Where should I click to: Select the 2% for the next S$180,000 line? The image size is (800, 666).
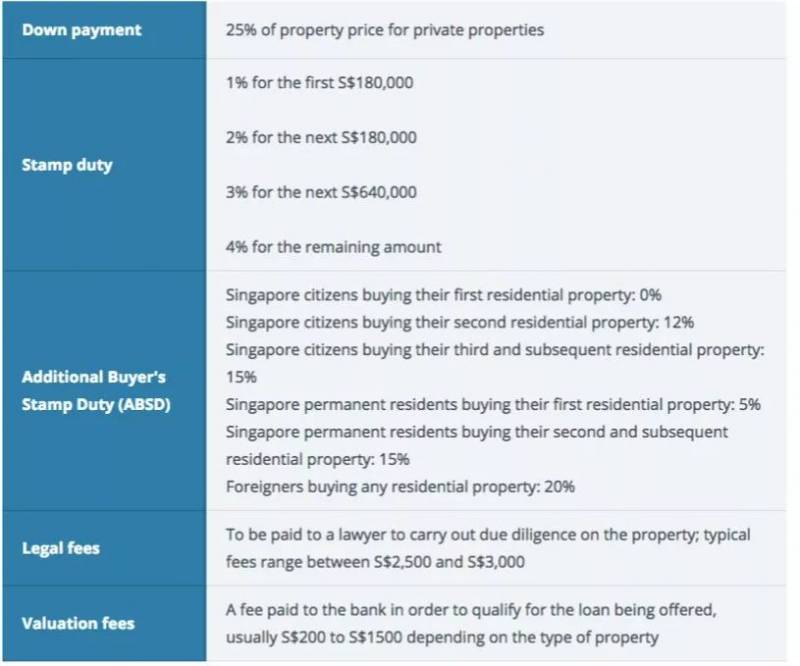(321, 137)
